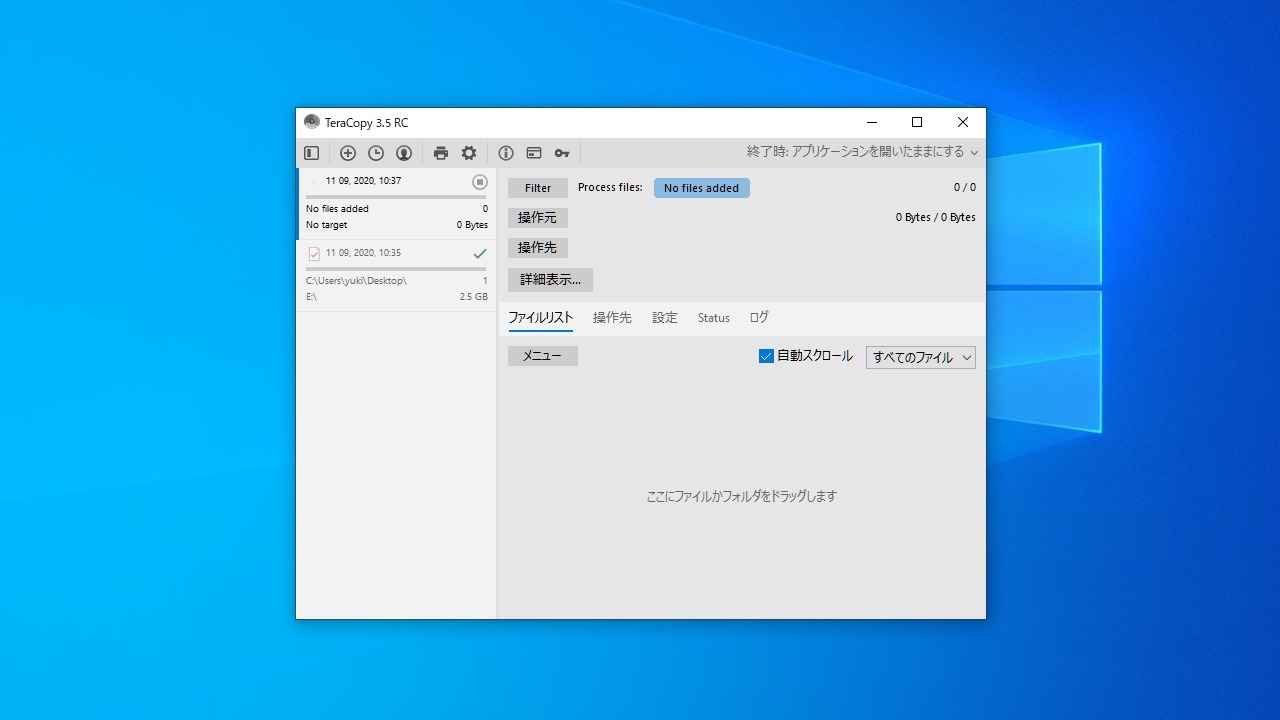Image resolution: width=1280 pixels, height=720 pixels.
Task: Click the key license icon
Action: tap(562, 153)
